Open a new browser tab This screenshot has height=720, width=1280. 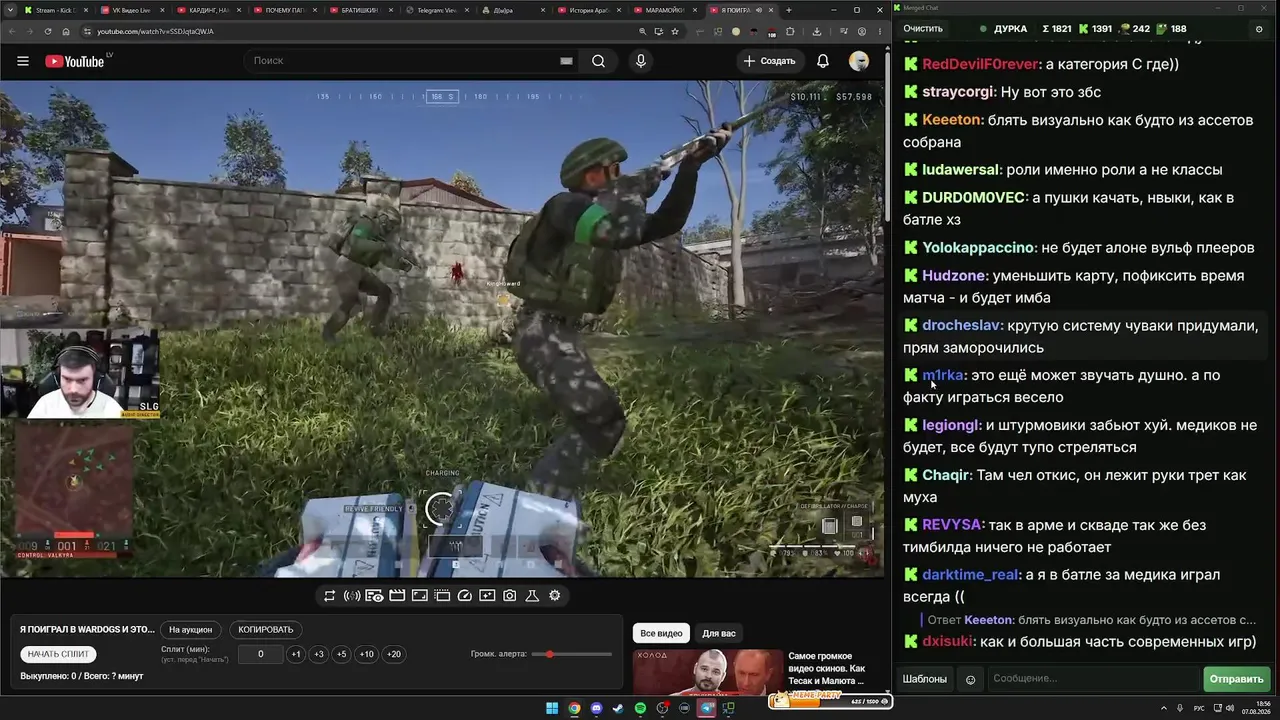[x=789, y=10]
